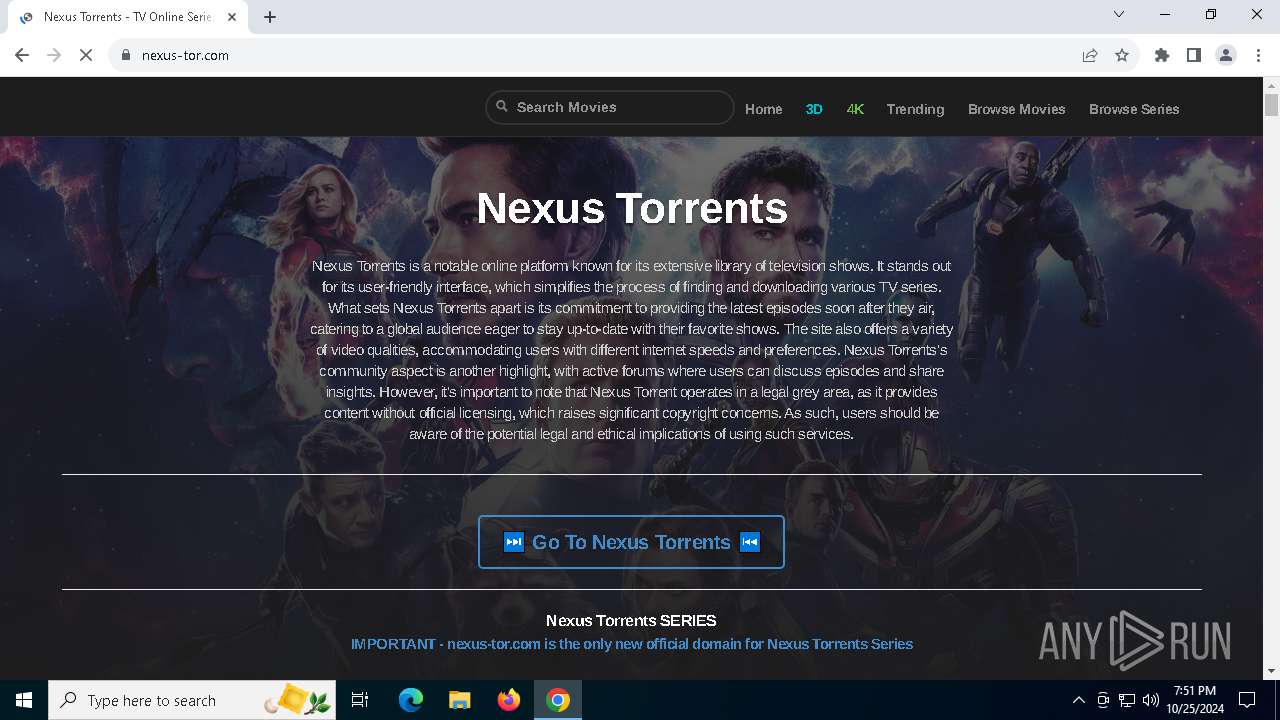Bookmark this tab with the star icon

[x=1122, y=55]
